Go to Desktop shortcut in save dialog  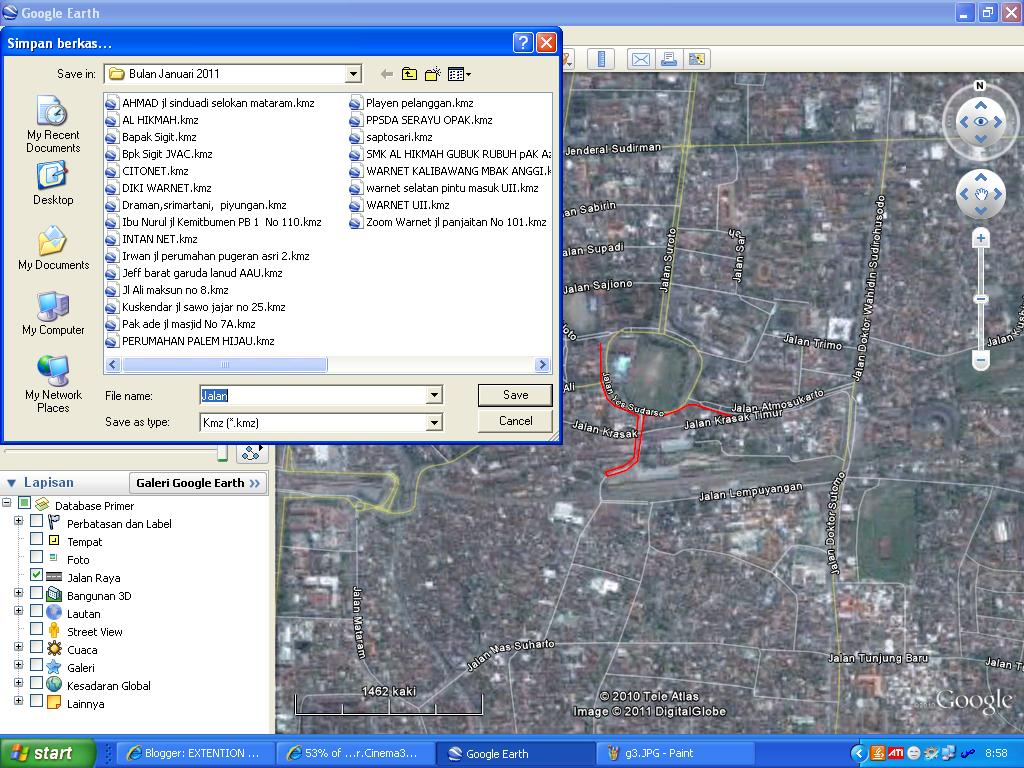click(x=53, y=184)
